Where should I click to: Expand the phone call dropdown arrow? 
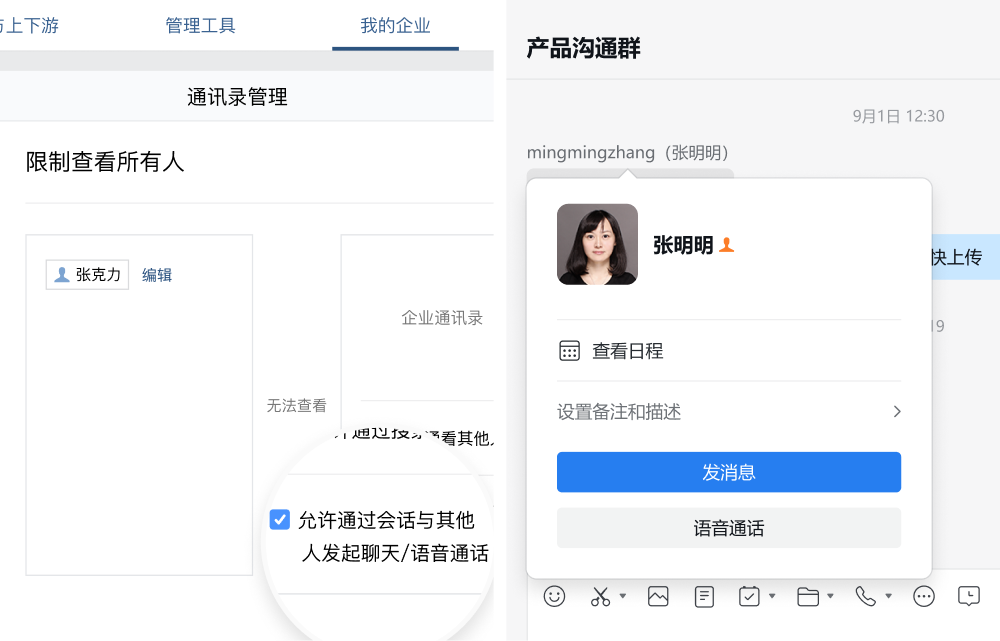click(x=888, y=596)
